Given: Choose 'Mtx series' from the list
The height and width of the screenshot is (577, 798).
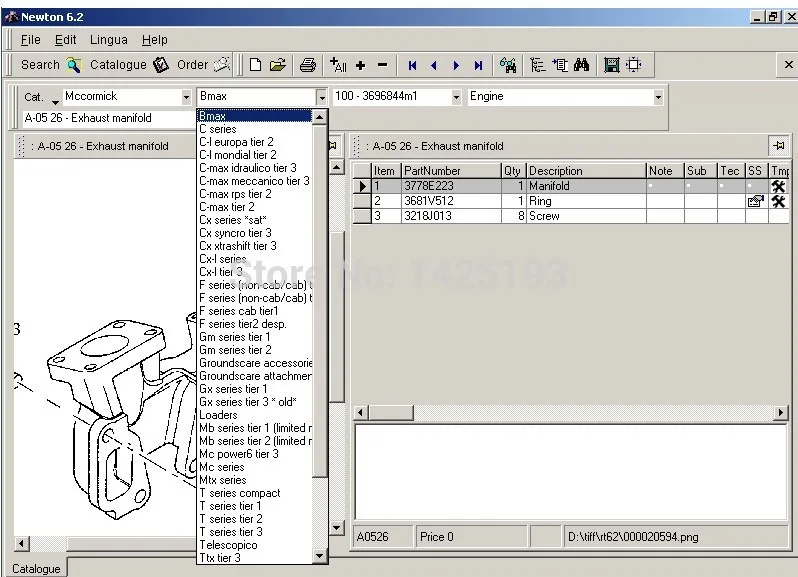Looking at the screenshot, I should (223, 480).
